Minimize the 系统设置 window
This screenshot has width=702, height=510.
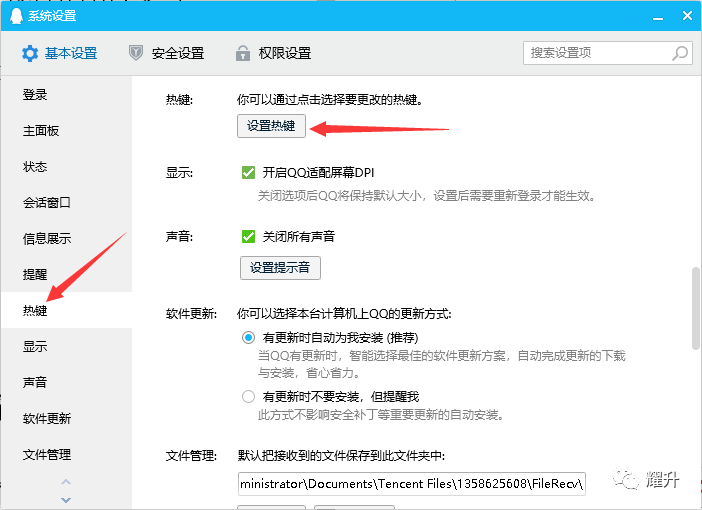click(x=658, y=17)
